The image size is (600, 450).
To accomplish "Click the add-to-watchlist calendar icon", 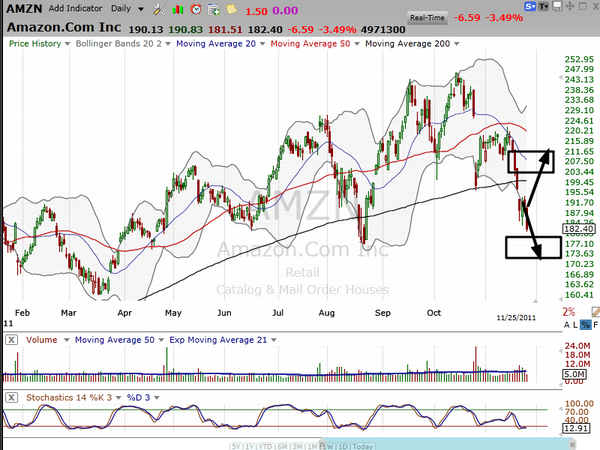I will coord(214,10).
